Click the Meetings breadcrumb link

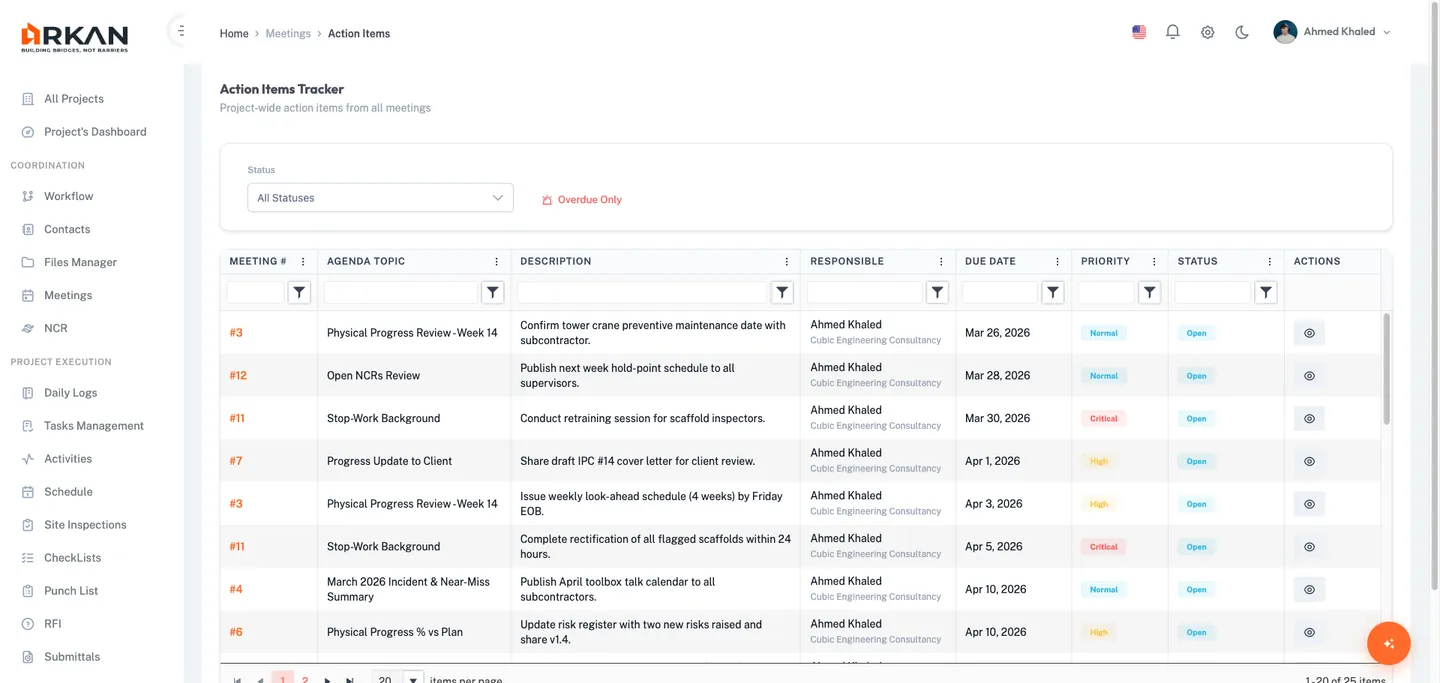[x=288, y=33]
